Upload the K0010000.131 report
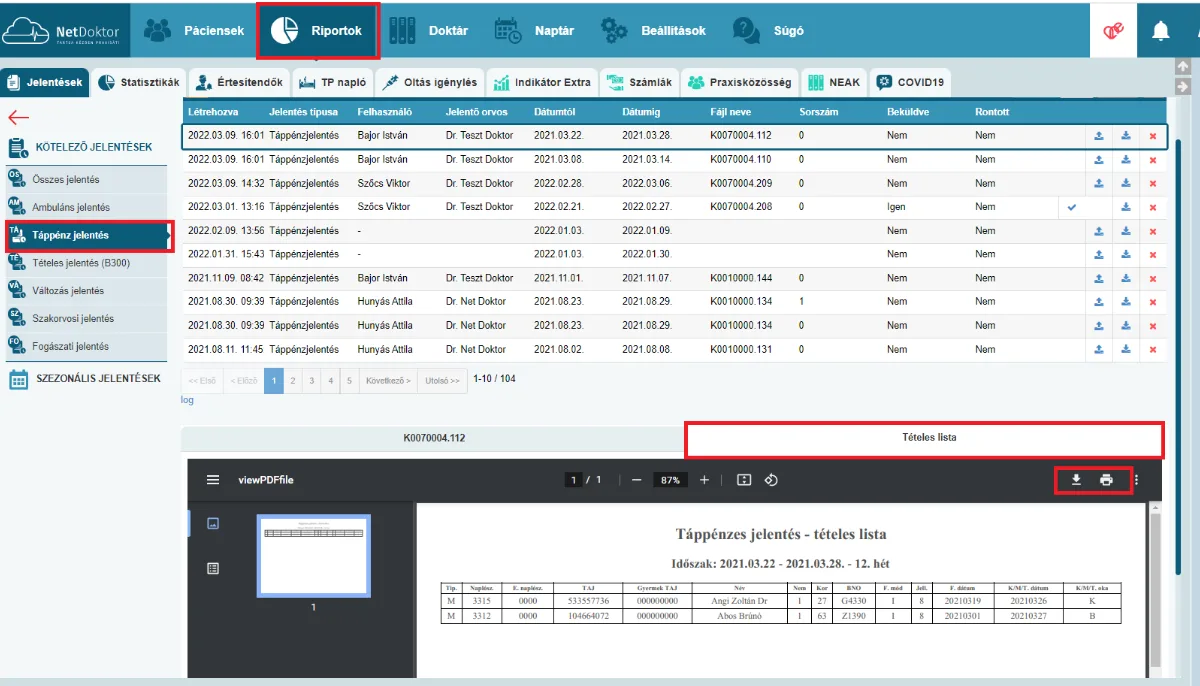 1099,349
